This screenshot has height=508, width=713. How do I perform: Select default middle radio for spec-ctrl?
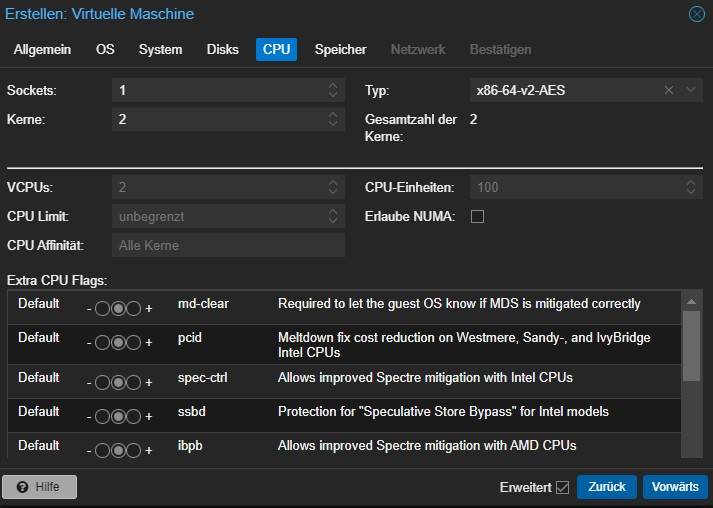[118, 380]
